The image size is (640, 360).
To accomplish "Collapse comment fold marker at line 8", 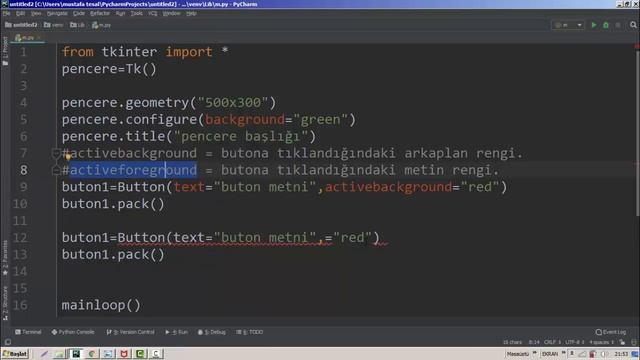I will click(x=56, y=170).
